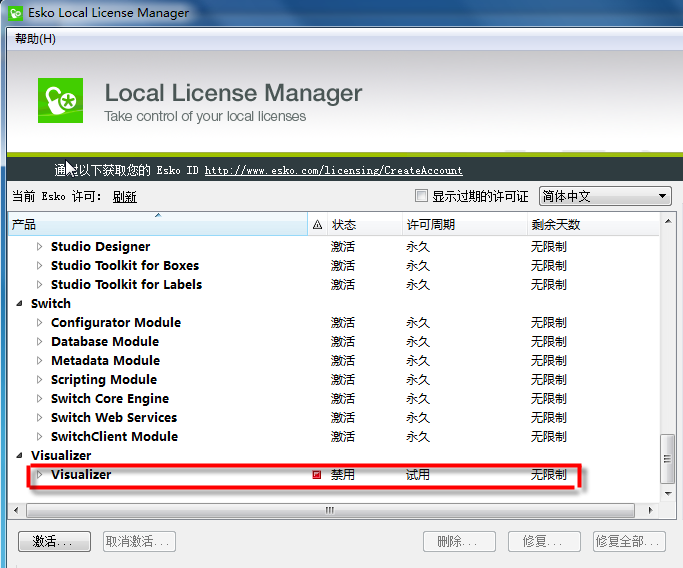Image resolution: width=683 pixels, height=568 pixels.
Task: Open the 简体中文 language dropdown
Action: 605,196
